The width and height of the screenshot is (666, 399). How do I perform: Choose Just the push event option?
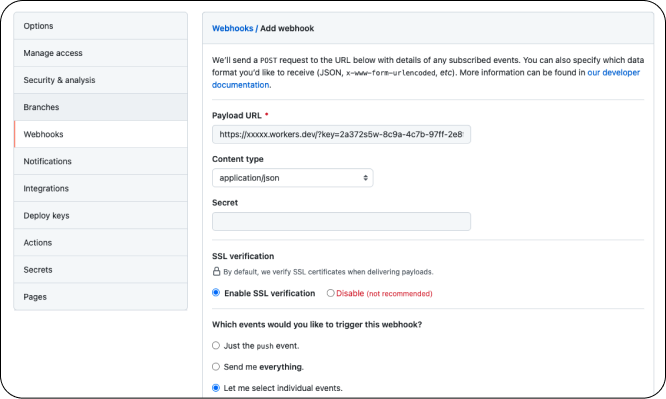[216, 345]
